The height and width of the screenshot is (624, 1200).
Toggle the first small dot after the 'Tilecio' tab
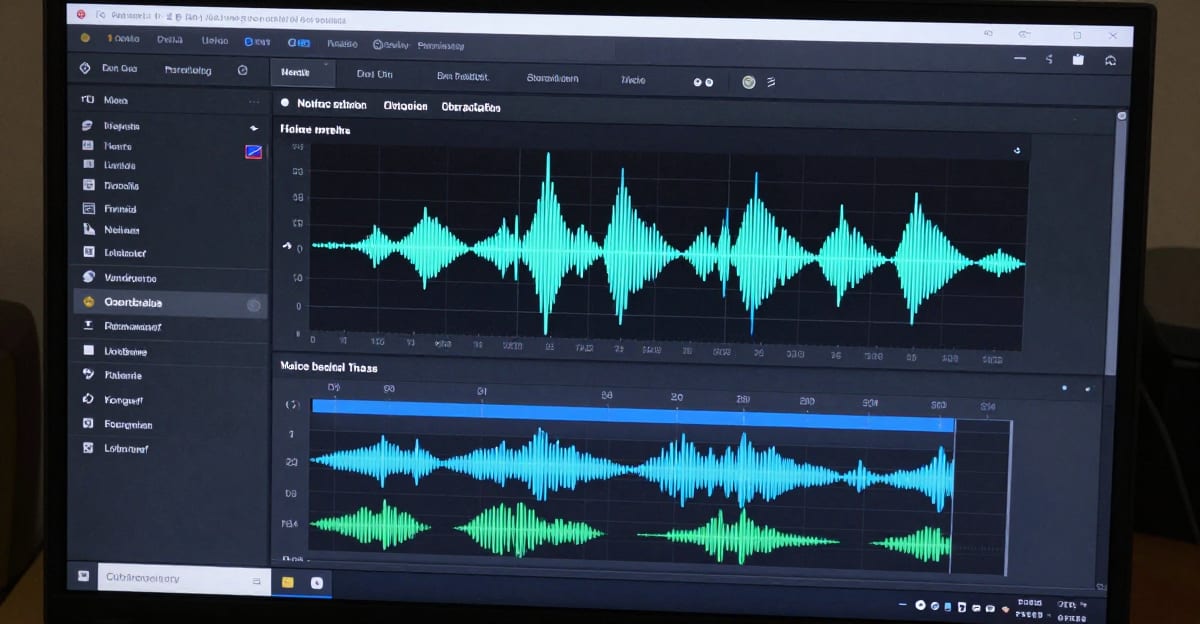pyautogui.click(x=698, y=83)
